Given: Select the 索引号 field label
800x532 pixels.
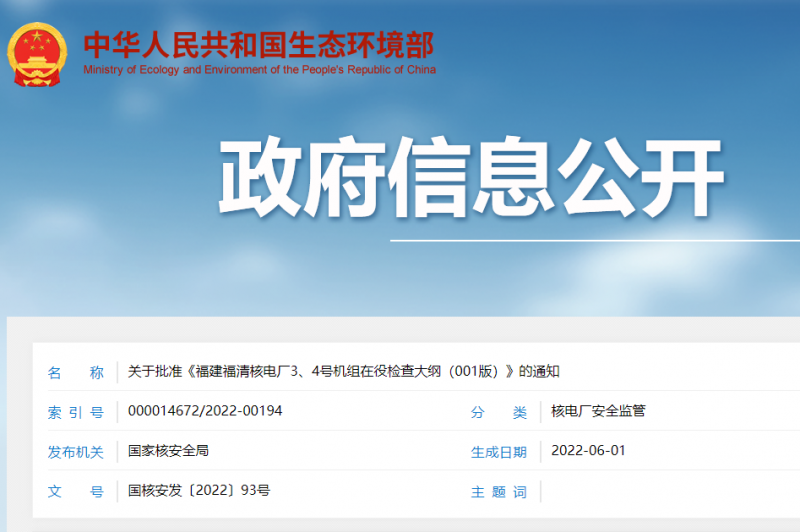Looking at the screenshot, I should click(x=76, y=412).
